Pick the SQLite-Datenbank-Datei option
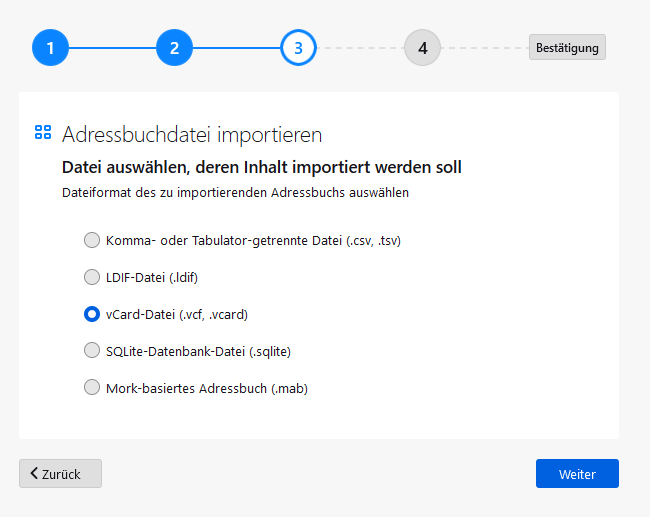The image size is (650, 517). pos(92,351)
